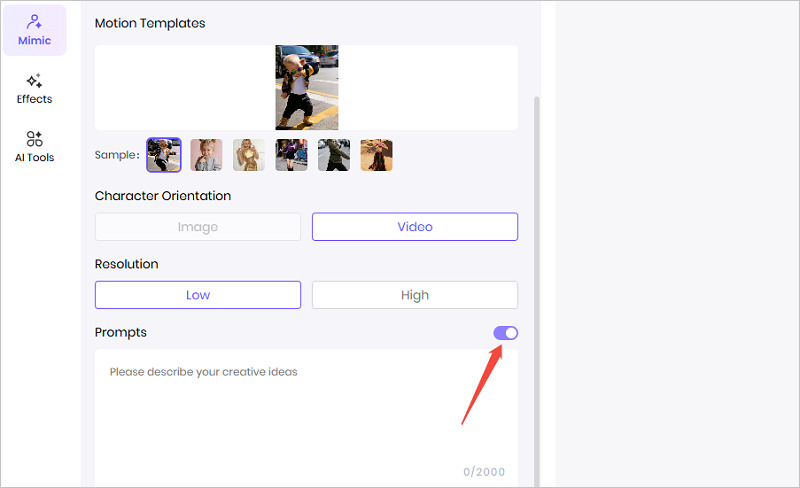Click the large motion template preview
This screenshot has width=800, height=488.
306,87
